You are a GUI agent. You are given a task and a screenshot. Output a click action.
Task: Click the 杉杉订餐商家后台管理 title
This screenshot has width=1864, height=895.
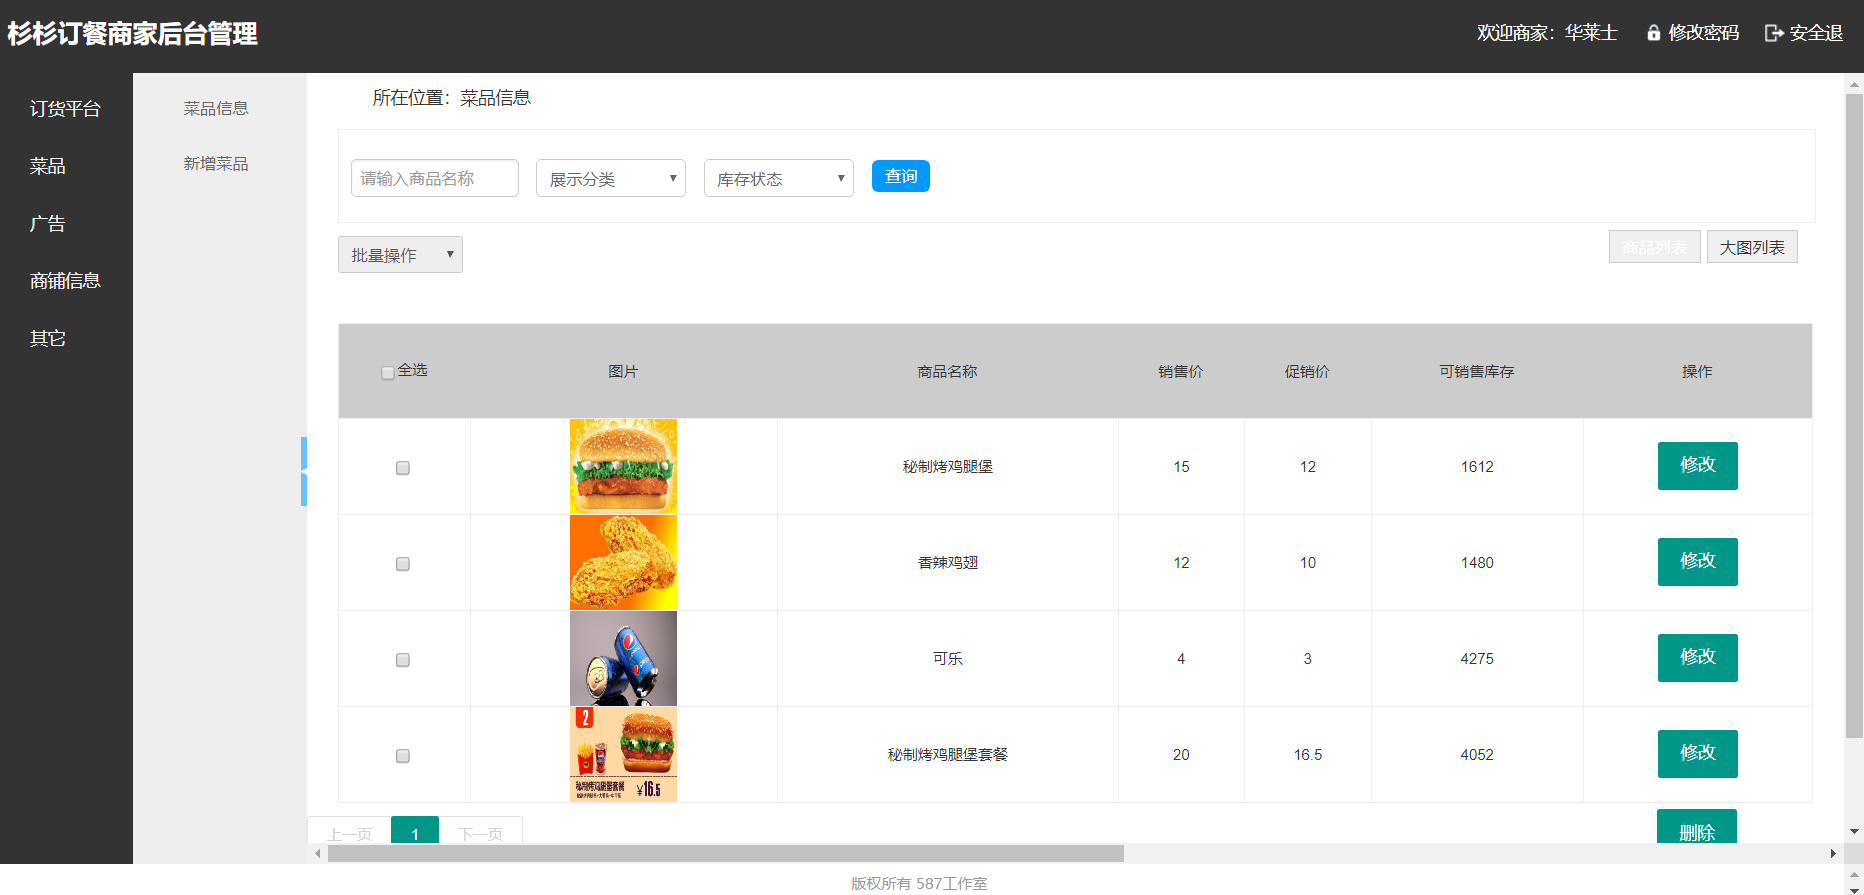pyautogui.click(x=132, y=34)
